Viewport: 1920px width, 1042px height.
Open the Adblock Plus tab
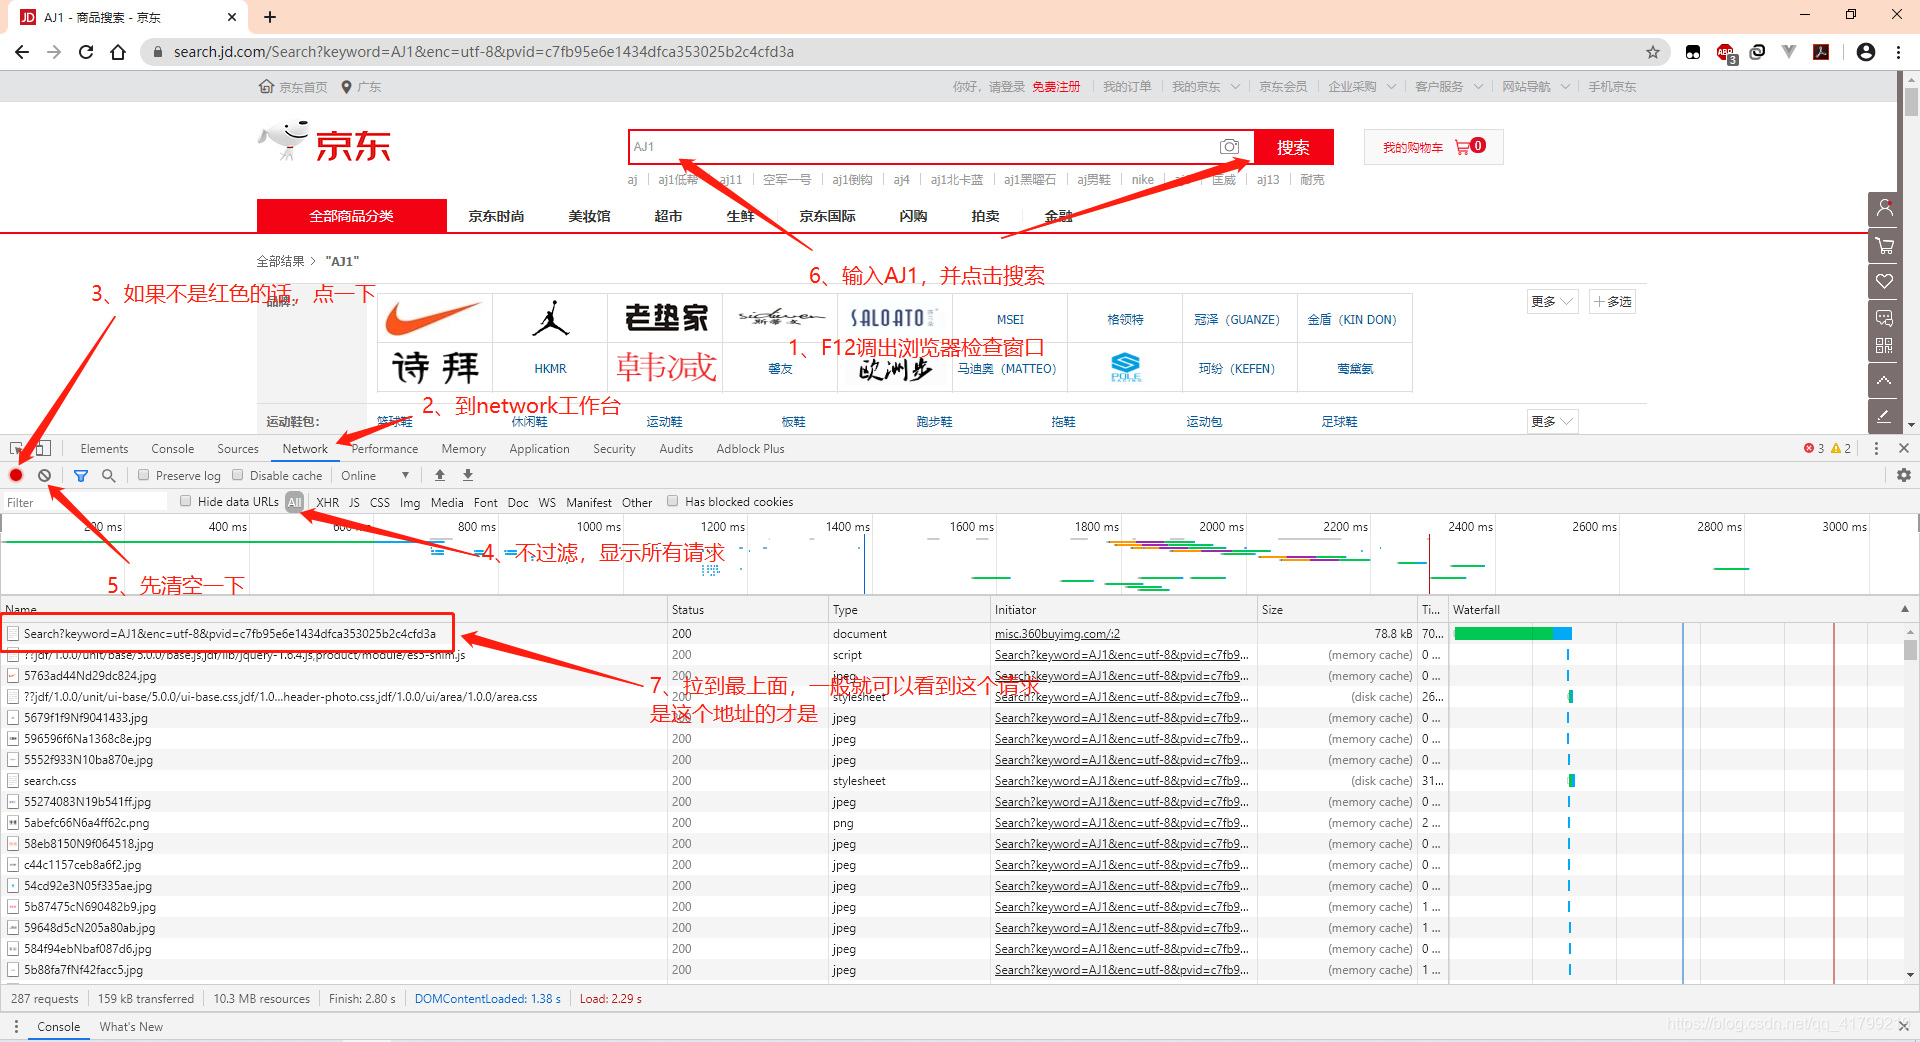tap(750, 449)
